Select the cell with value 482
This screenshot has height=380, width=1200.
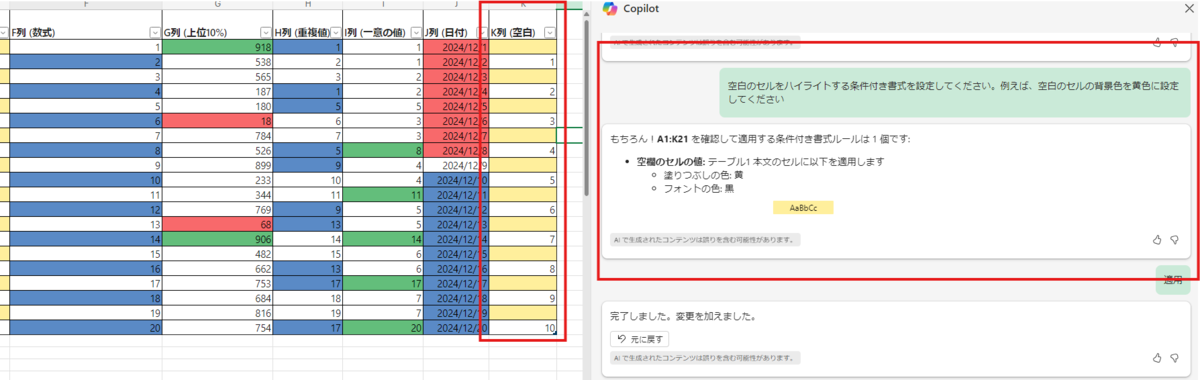[x=217, y=255]
